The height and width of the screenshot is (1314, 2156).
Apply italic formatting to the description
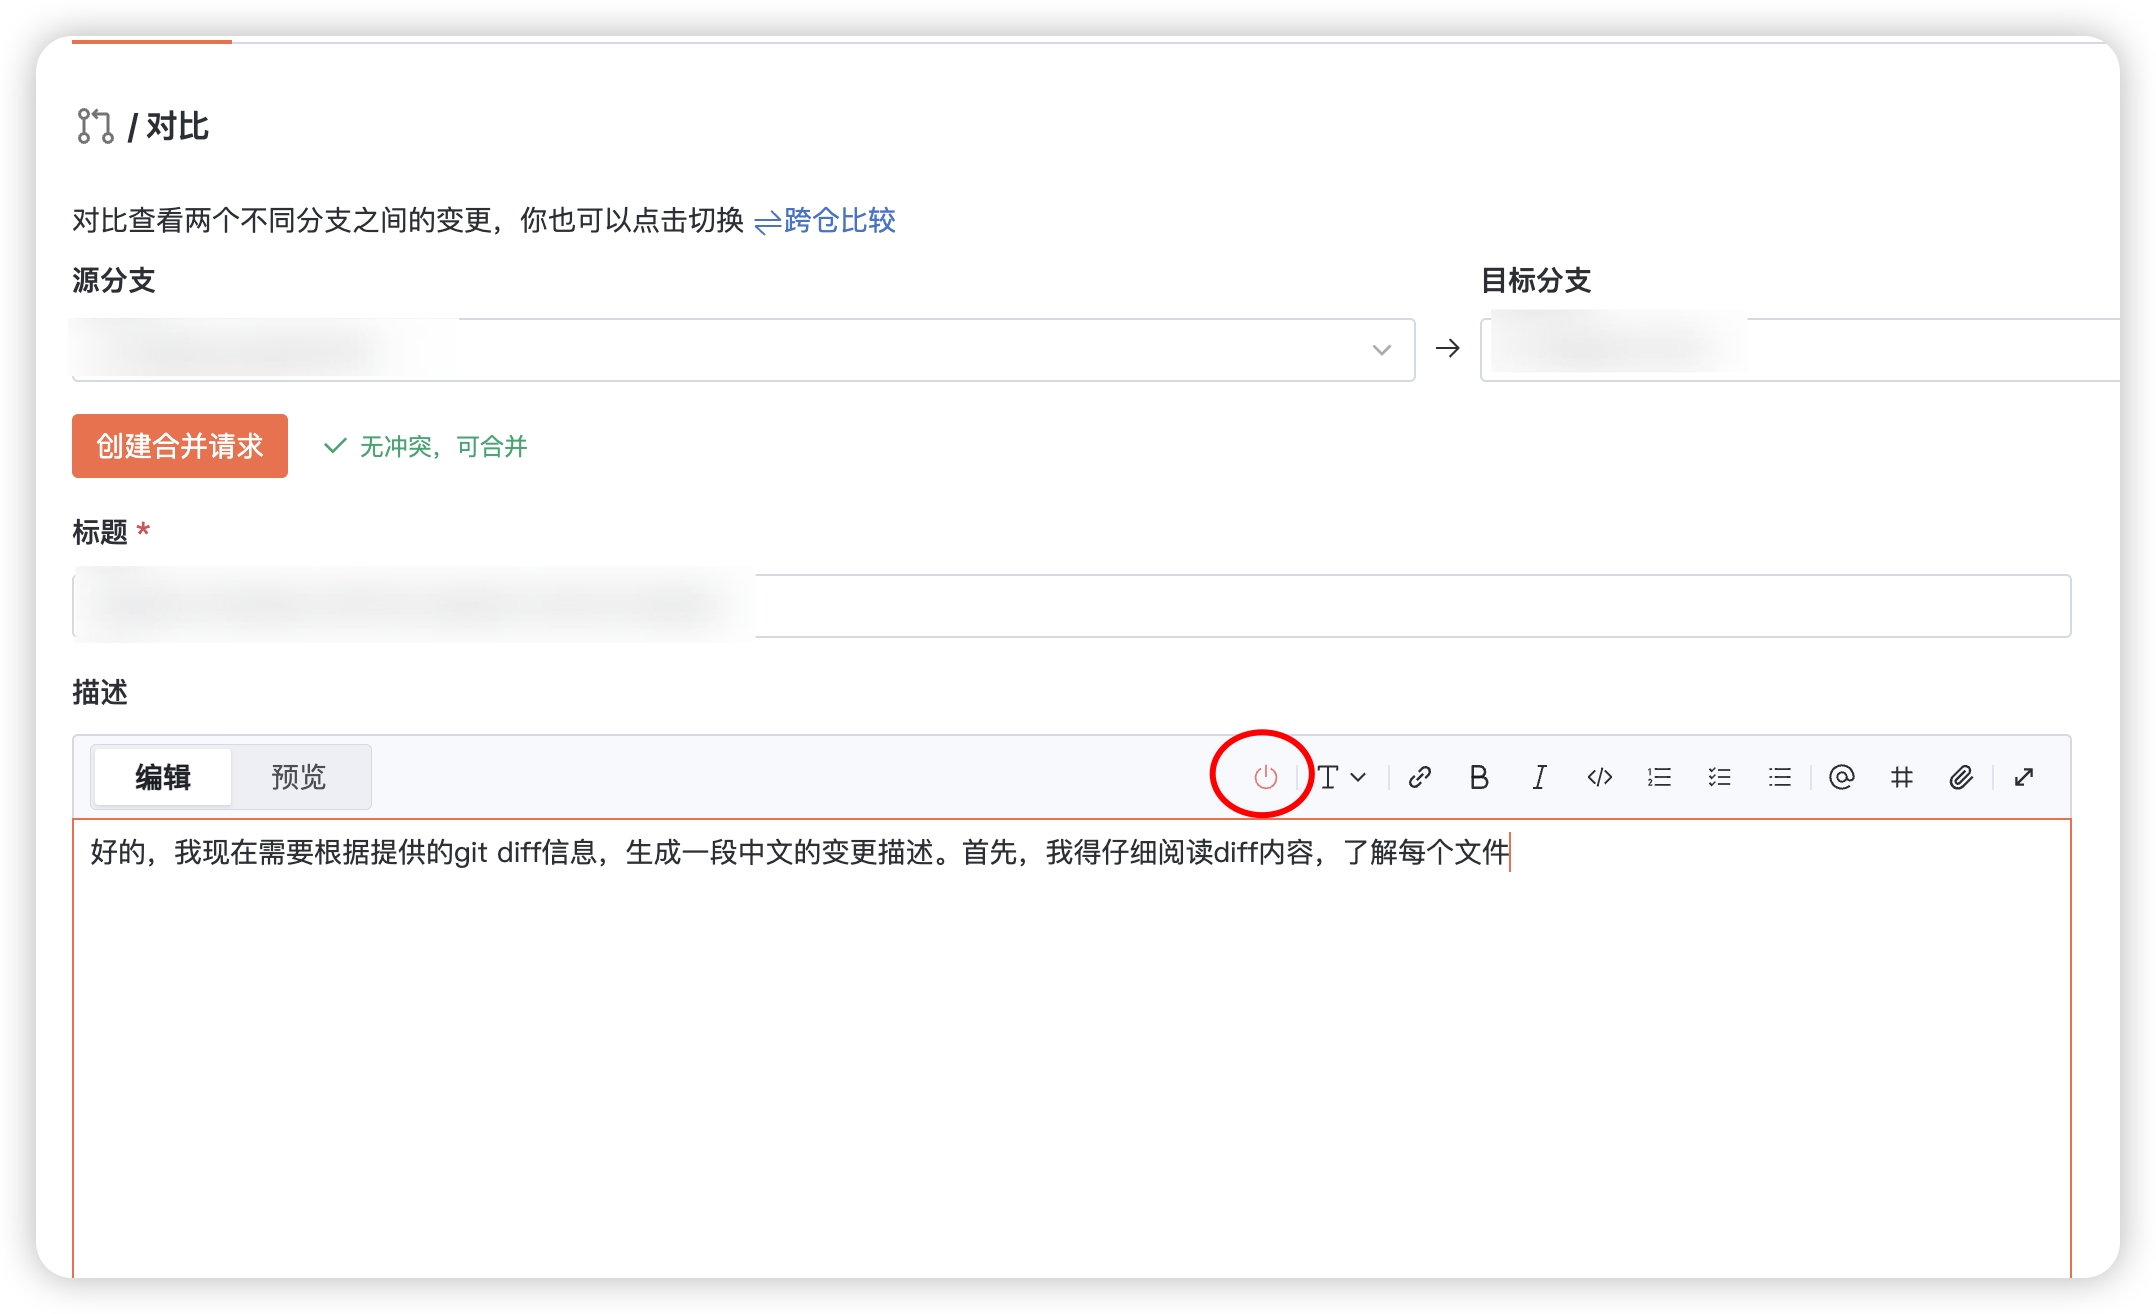(x=1539, y=777)
